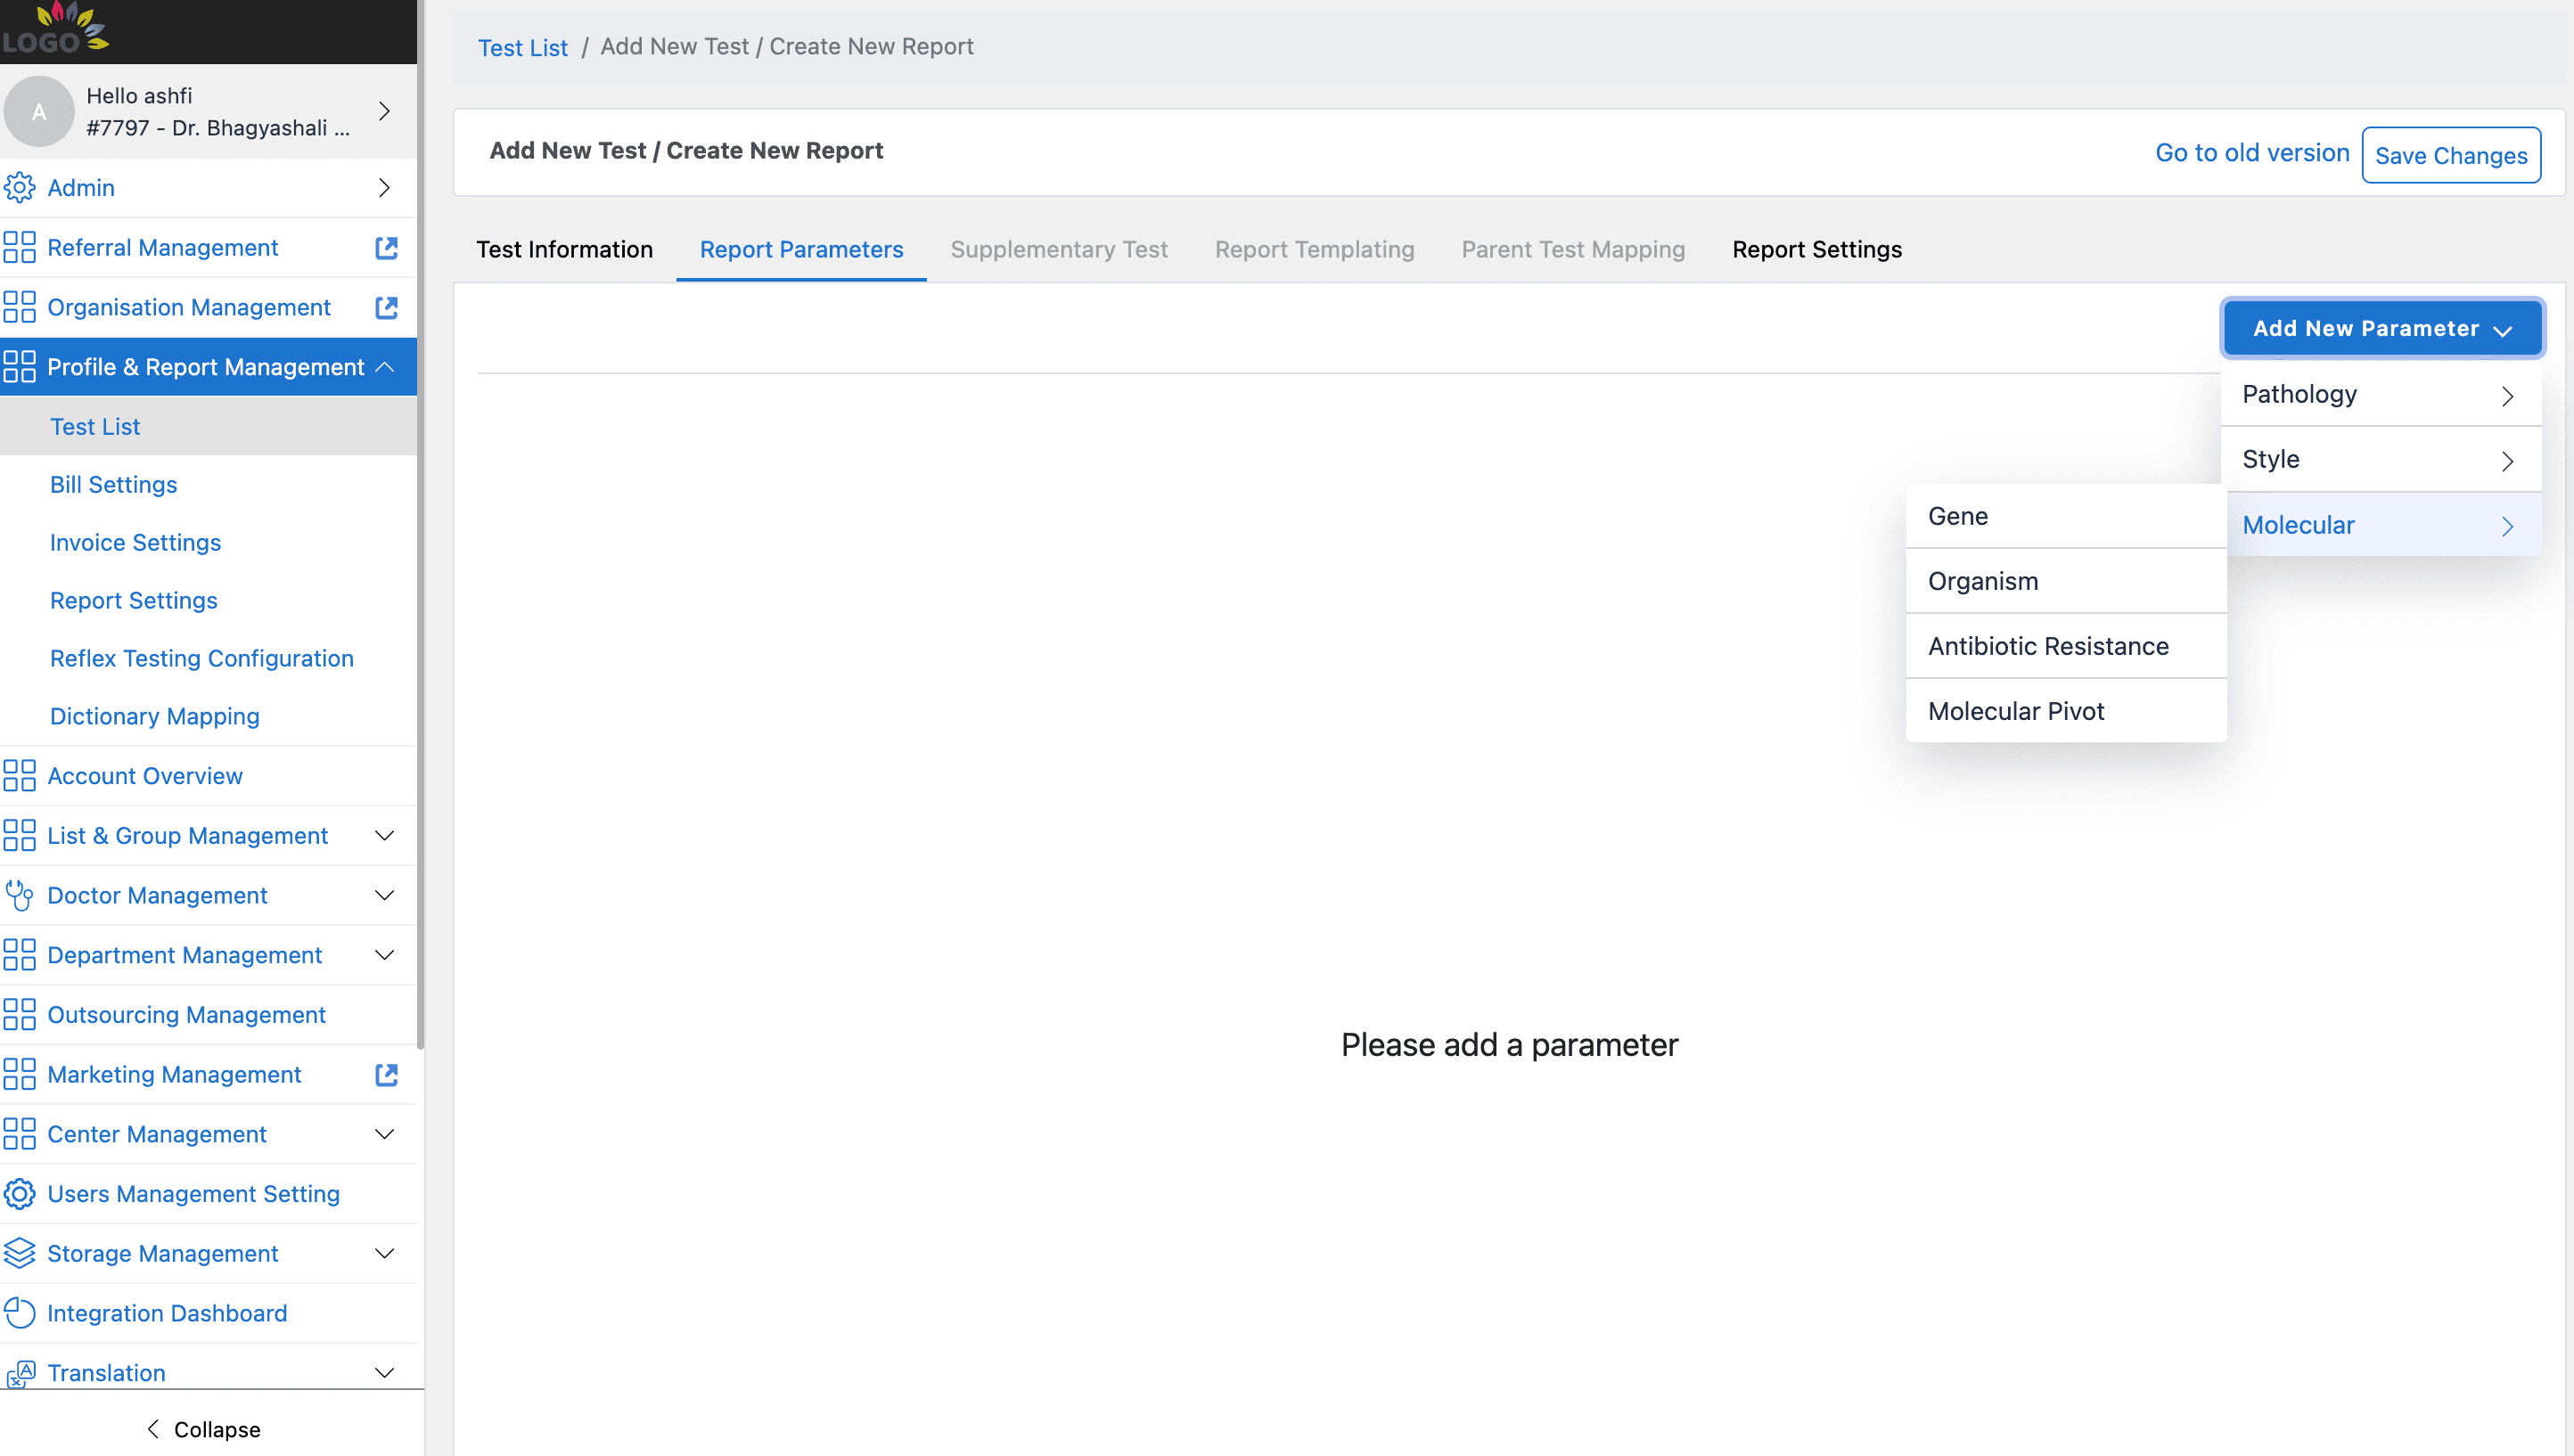Click the Doctor Management stethoscope icon
This screenshot has width=2574, height=1456.
[19, 895]
